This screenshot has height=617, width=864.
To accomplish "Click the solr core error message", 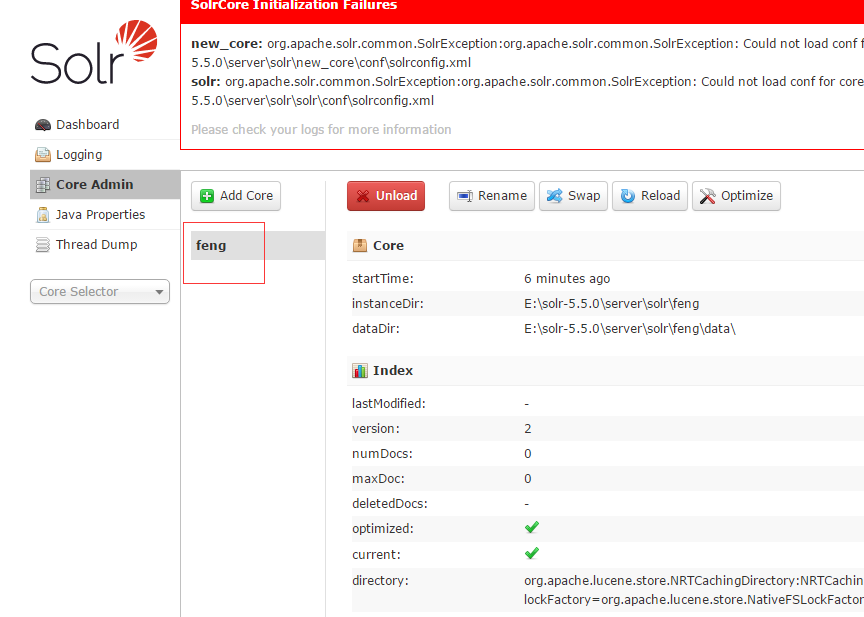I will point(527,91).
